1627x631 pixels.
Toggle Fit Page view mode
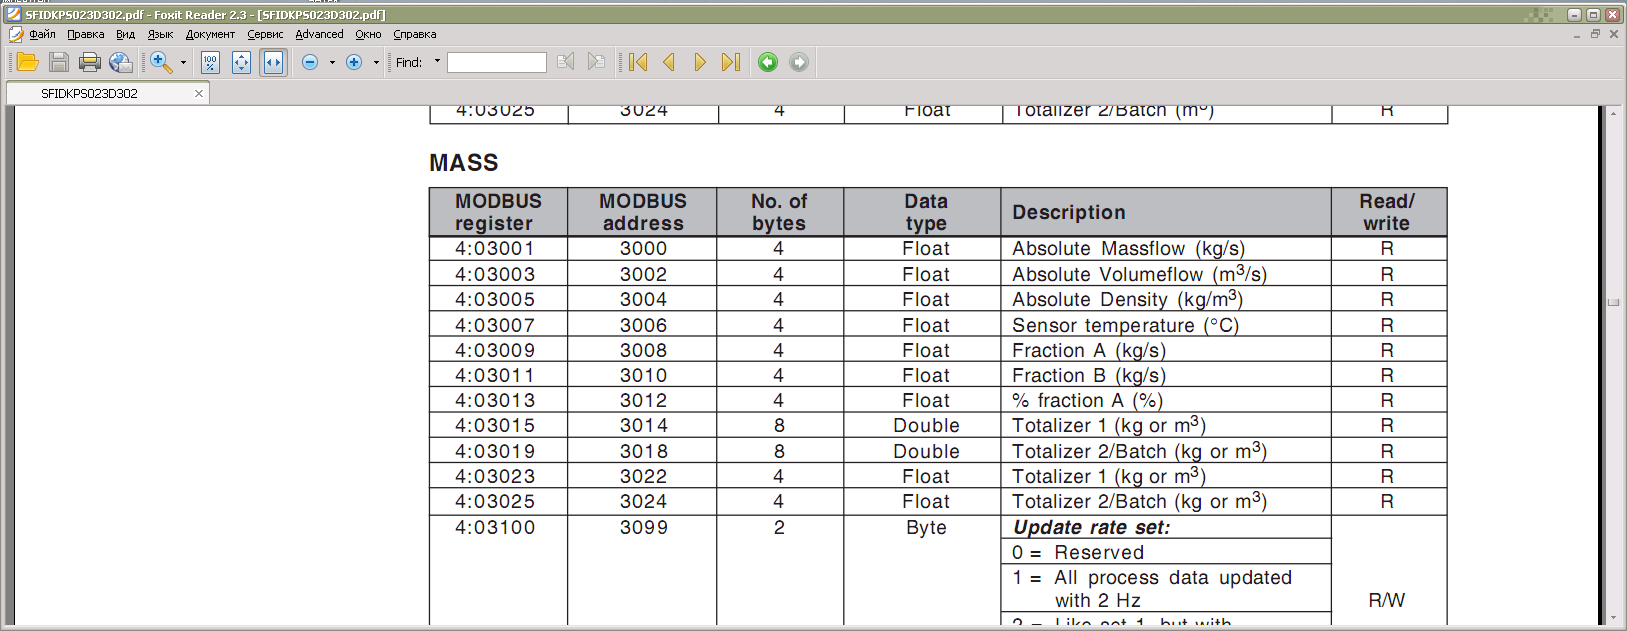241,62
